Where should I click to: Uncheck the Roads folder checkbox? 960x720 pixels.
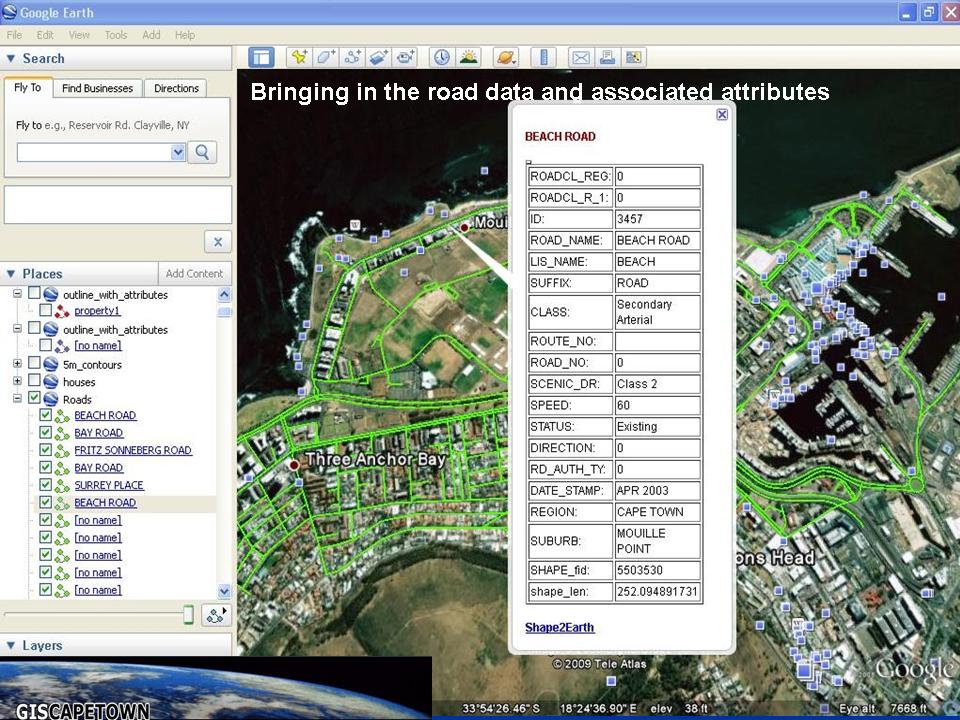coord(34,397)
